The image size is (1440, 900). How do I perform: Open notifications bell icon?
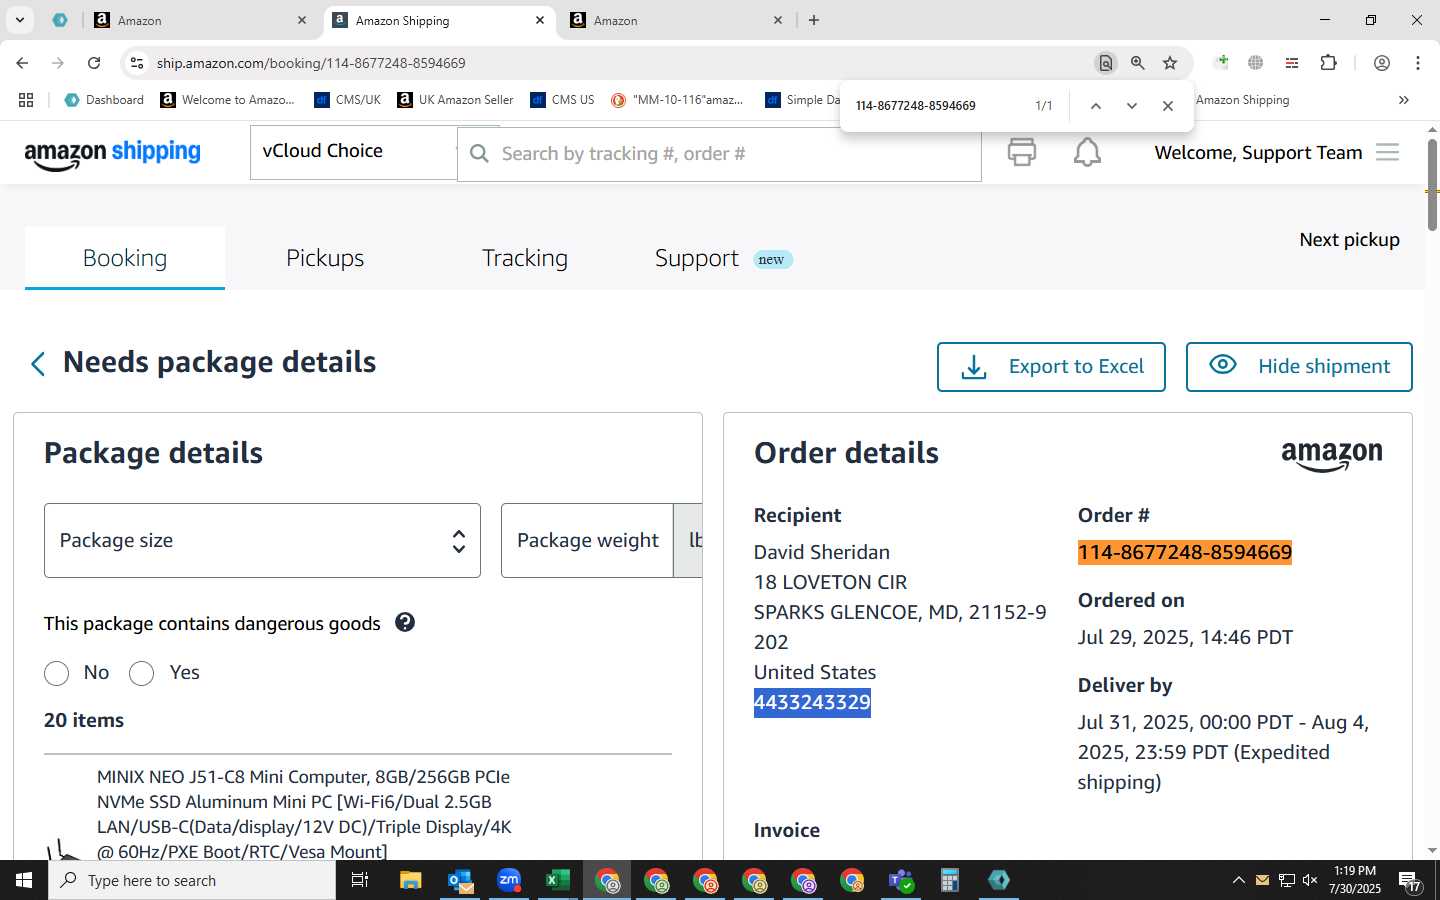click(1087, 152)
